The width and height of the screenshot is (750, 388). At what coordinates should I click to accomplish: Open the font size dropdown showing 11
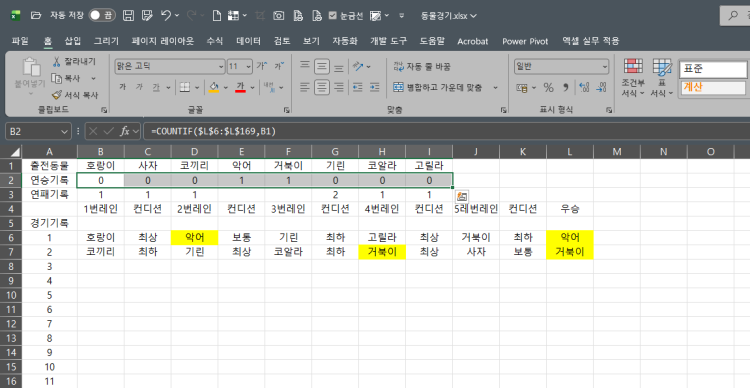(249, 67)
